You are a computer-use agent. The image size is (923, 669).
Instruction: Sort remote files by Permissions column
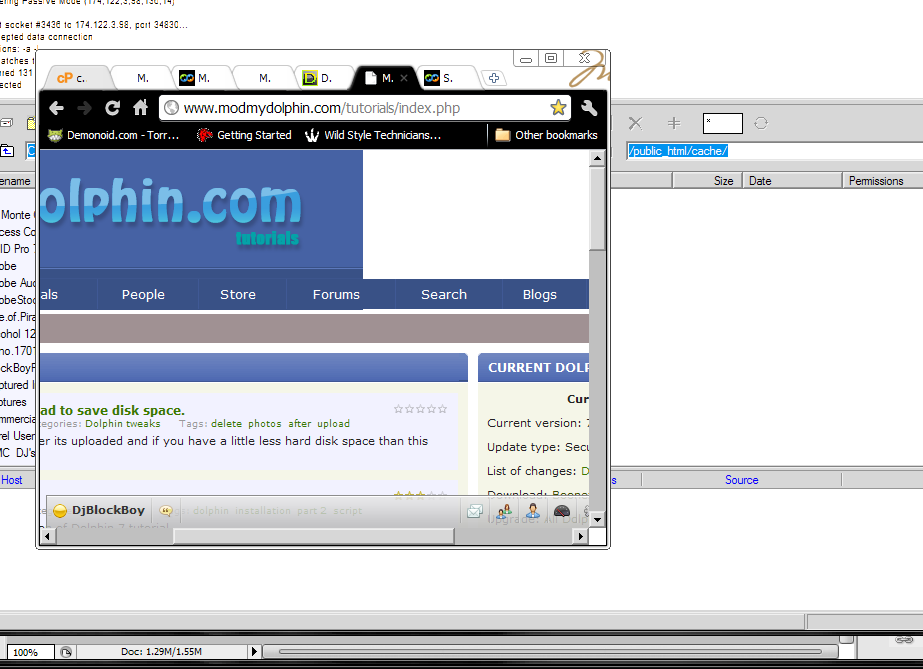coord(882,181)
